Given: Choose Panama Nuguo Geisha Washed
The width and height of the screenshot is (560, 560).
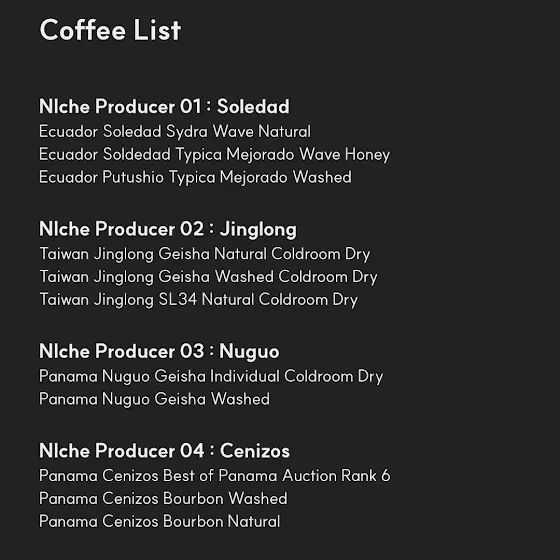Looking at the screenshot, I should (154, 399).
